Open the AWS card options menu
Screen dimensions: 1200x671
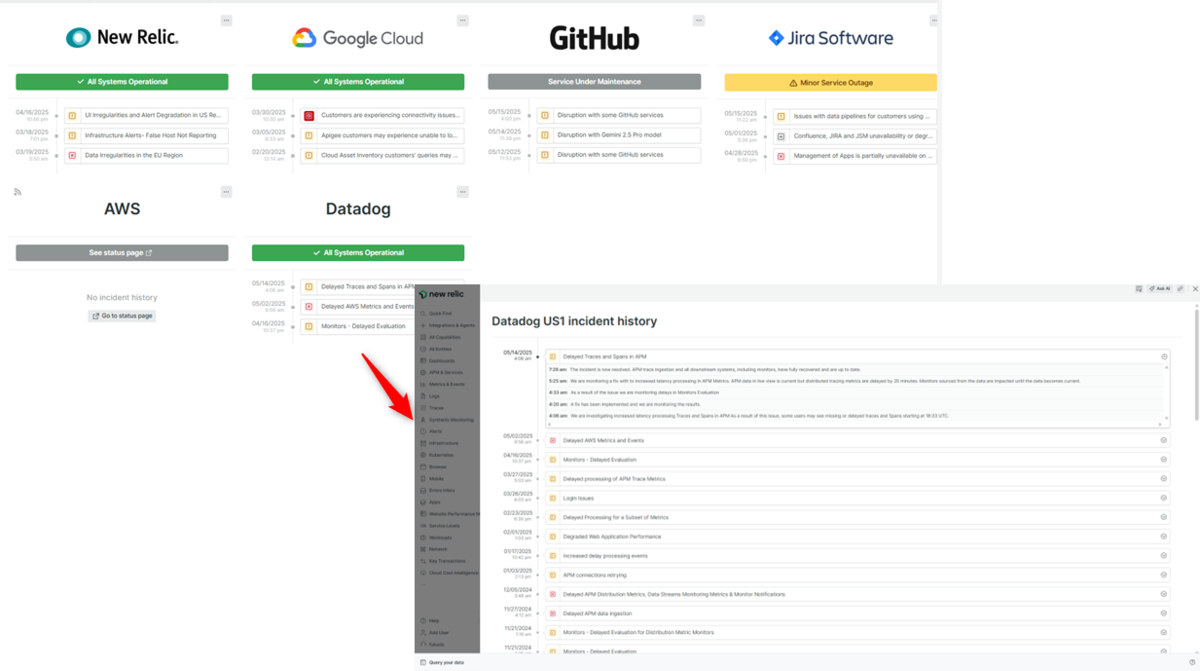point(226,192)
